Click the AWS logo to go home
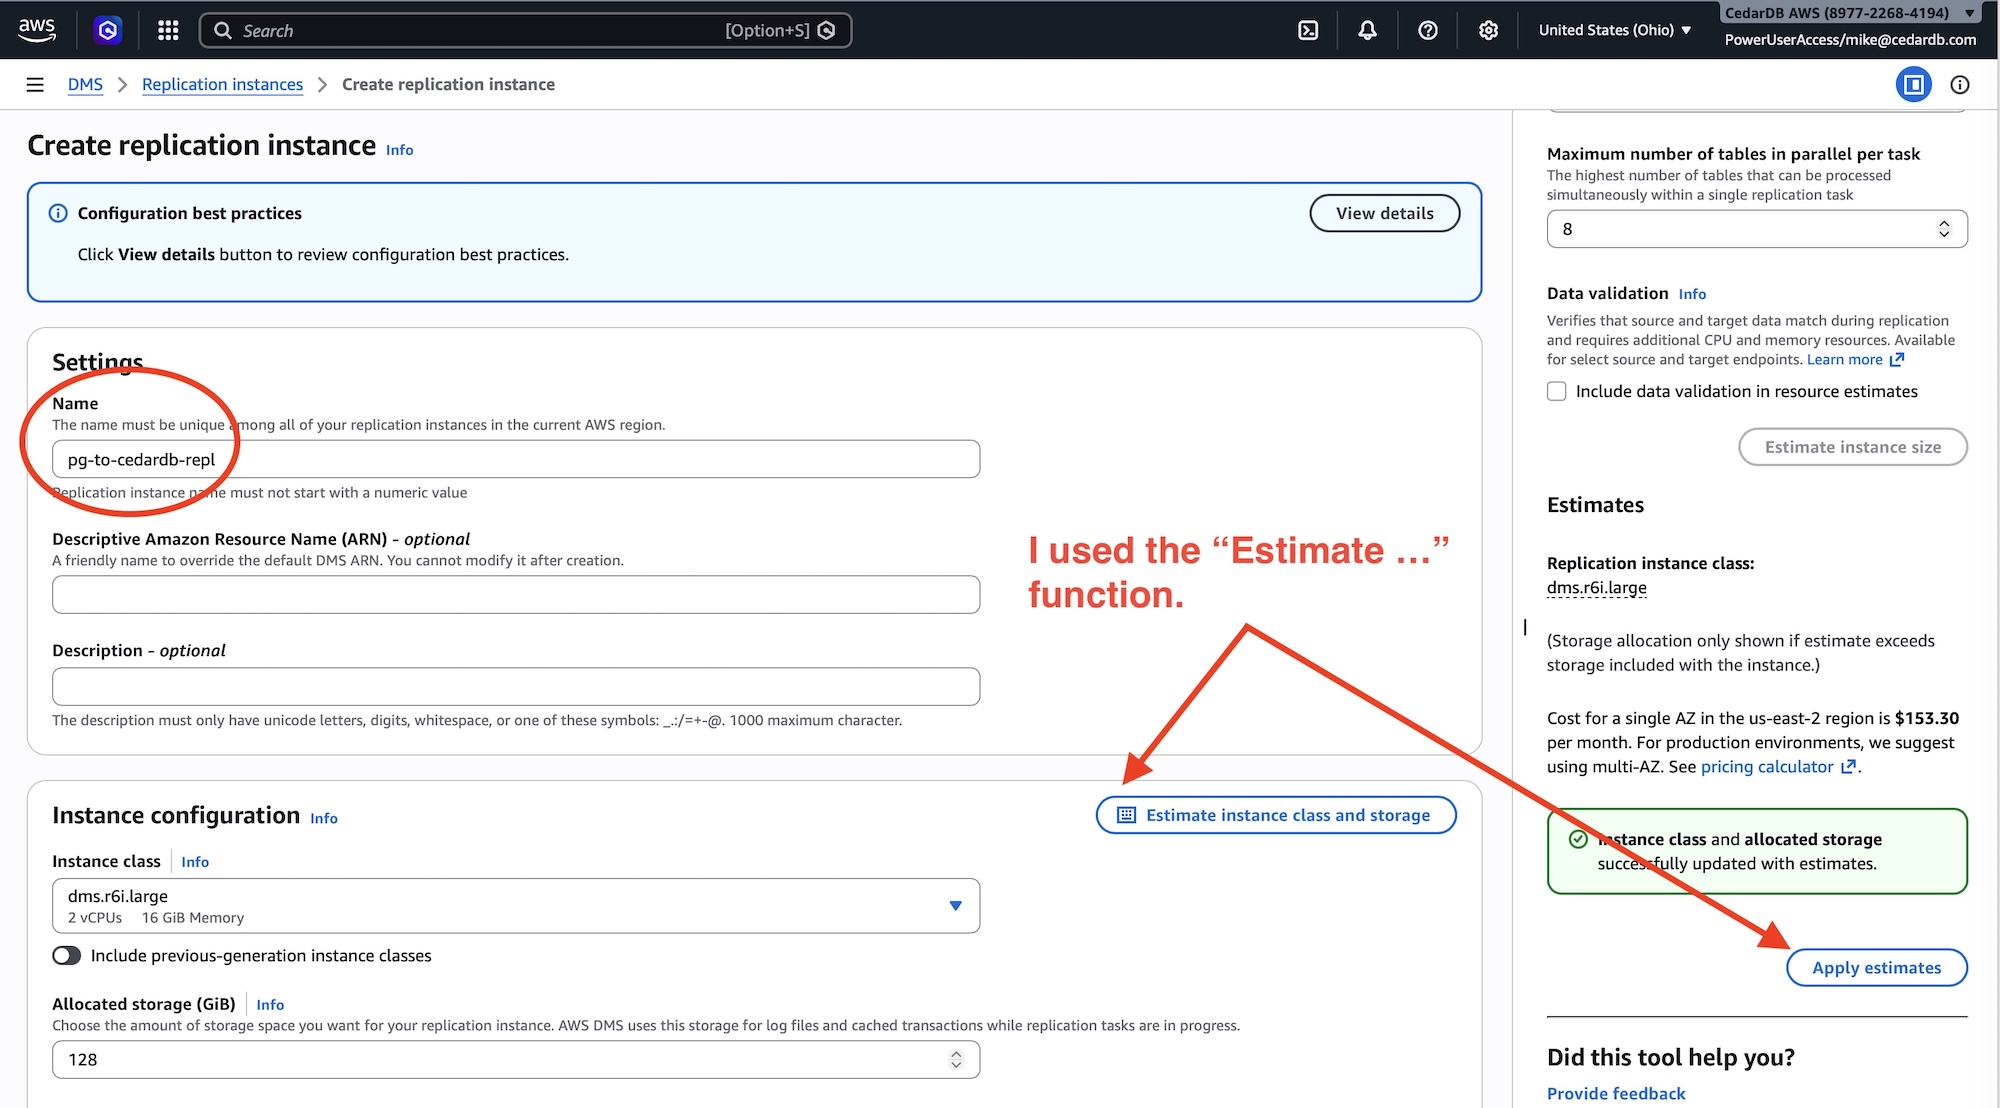 point(36,30)
